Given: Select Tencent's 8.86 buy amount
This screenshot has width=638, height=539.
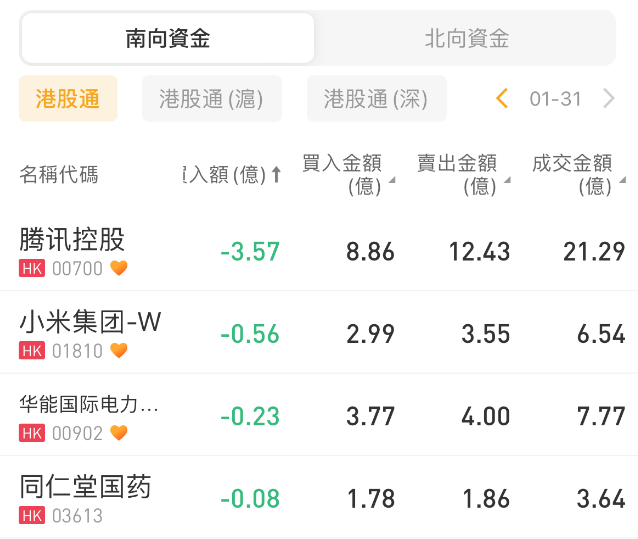Looking at the screenshot, I should (370, 251).
